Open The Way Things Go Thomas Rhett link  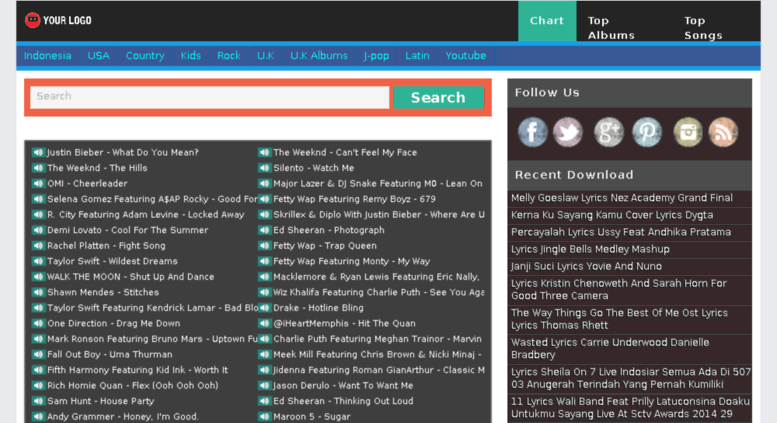619,319
